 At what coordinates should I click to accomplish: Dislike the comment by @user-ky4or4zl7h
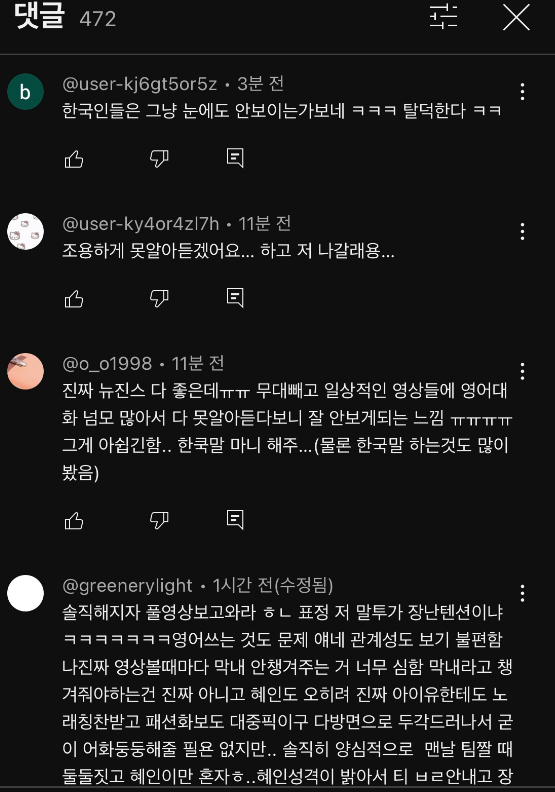tap(159, 299)
